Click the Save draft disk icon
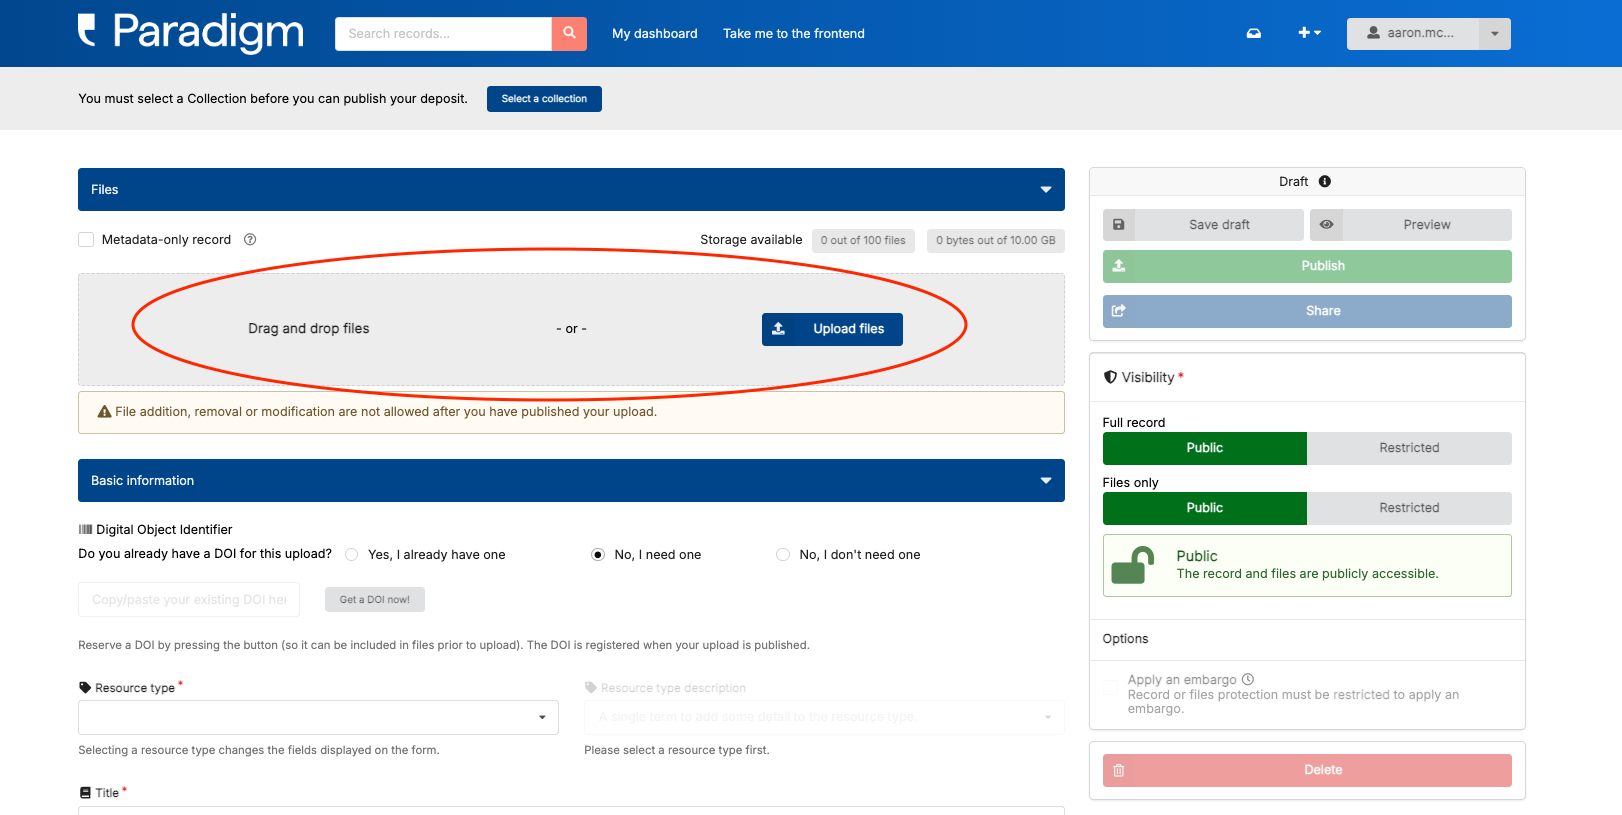The width and height of the screenshot is (1622, 815). tap(1119, 225)
